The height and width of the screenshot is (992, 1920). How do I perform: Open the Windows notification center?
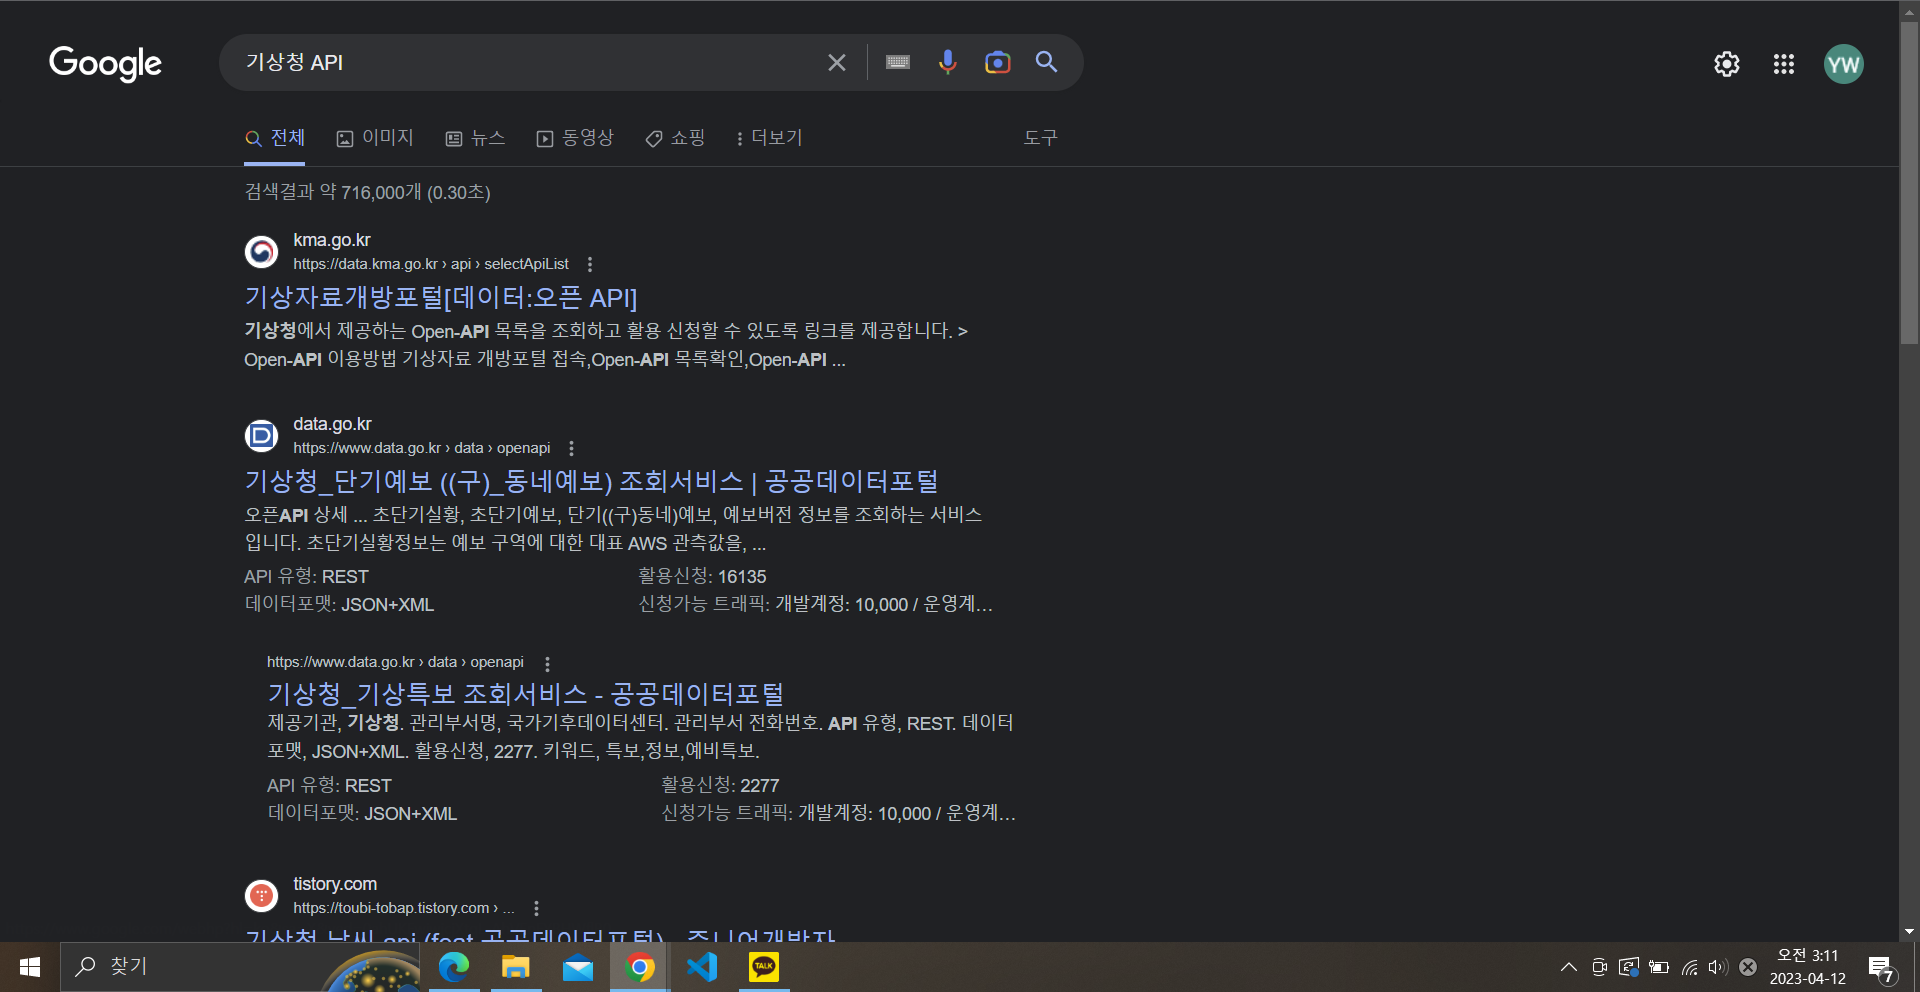(x=1882, y=968)
